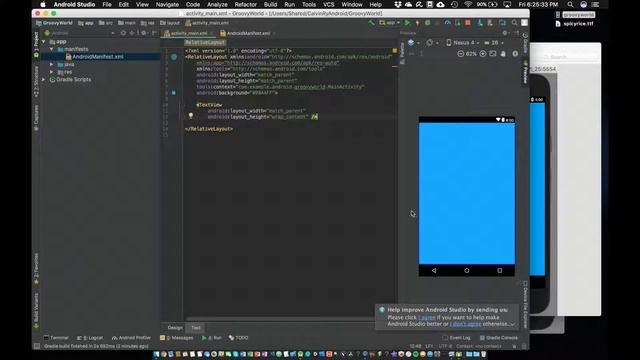Click phone Home navigation button in preview

click(x=467, y=270)
